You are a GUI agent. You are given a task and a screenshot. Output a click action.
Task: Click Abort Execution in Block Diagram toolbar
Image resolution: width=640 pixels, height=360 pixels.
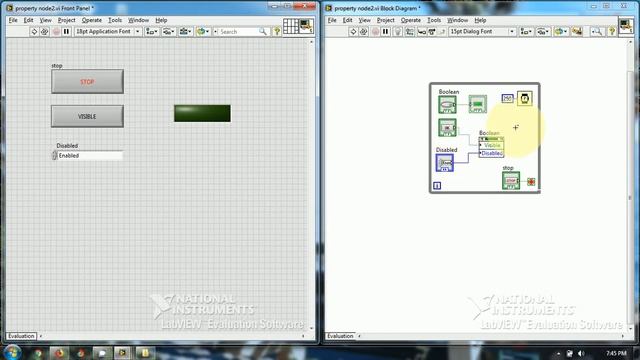(x=376, y=31)
